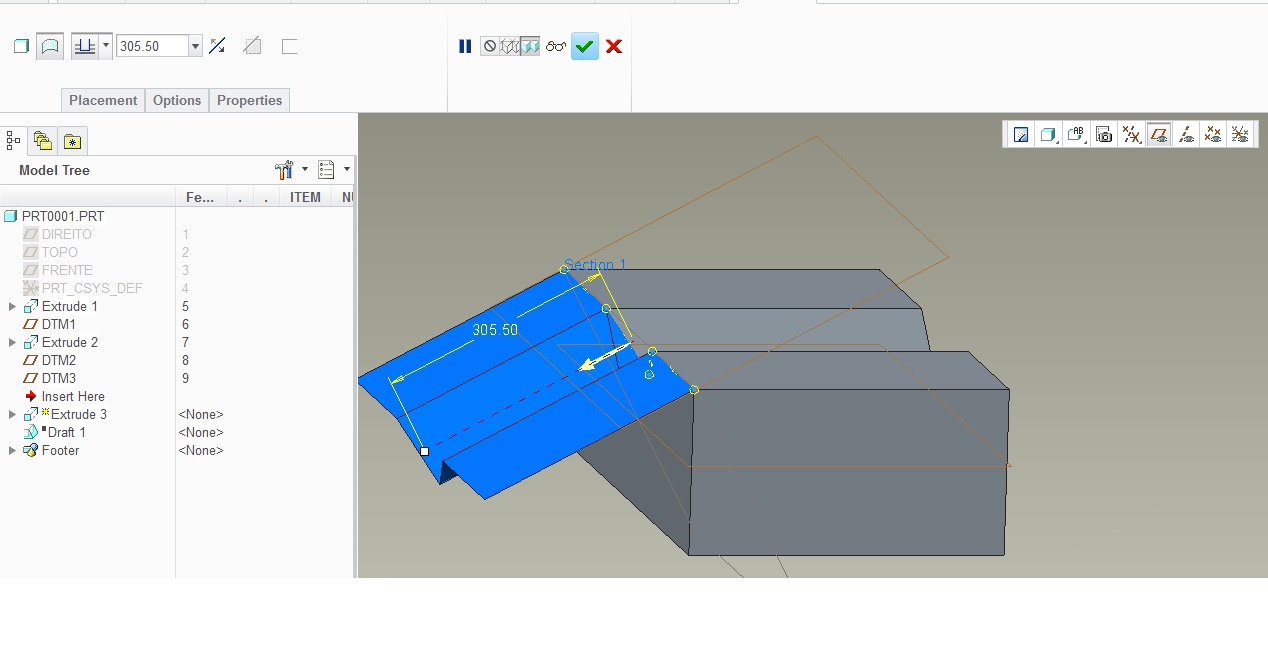This screenshot has width=1268, height=648.
Task: Open the datum display filters dropdown
Action: click(1131, 134)
